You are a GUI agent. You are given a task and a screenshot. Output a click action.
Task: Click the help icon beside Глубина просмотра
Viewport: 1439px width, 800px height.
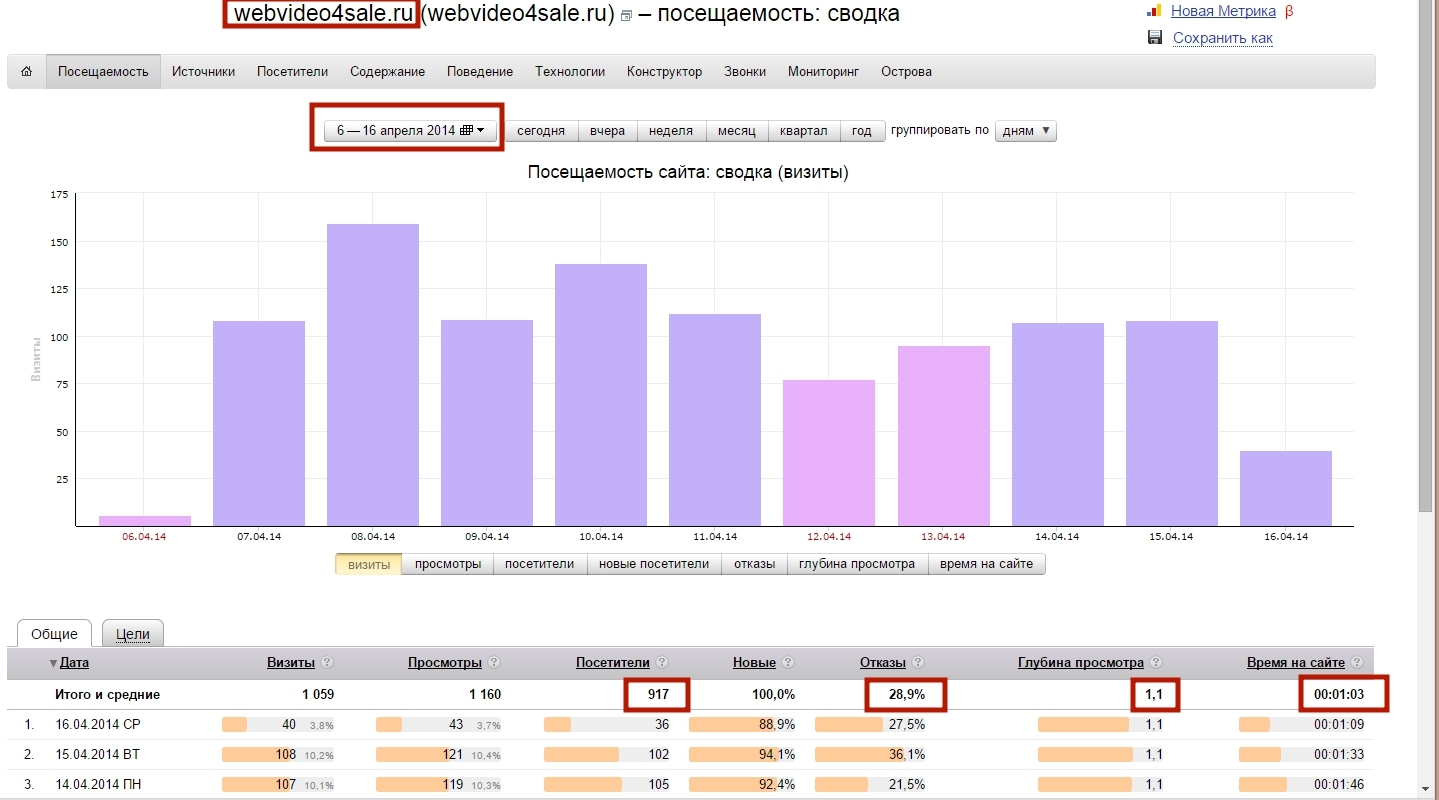[x=1156, y=663]
